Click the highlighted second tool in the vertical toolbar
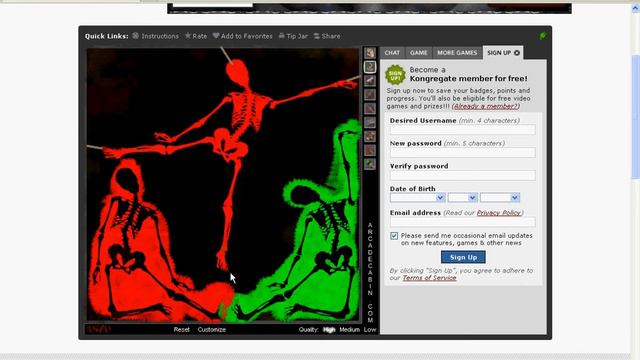 (370, 67)
